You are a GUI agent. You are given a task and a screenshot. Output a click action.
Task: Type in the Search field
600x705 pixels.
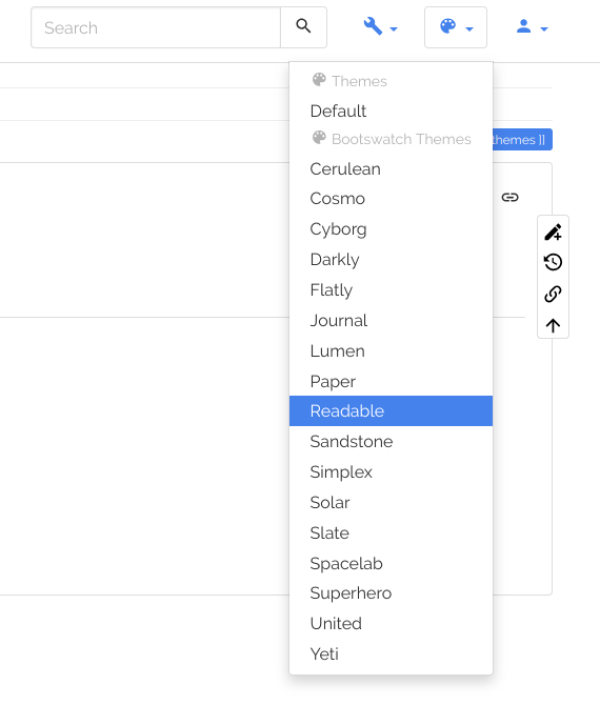[x=155, y=28]
